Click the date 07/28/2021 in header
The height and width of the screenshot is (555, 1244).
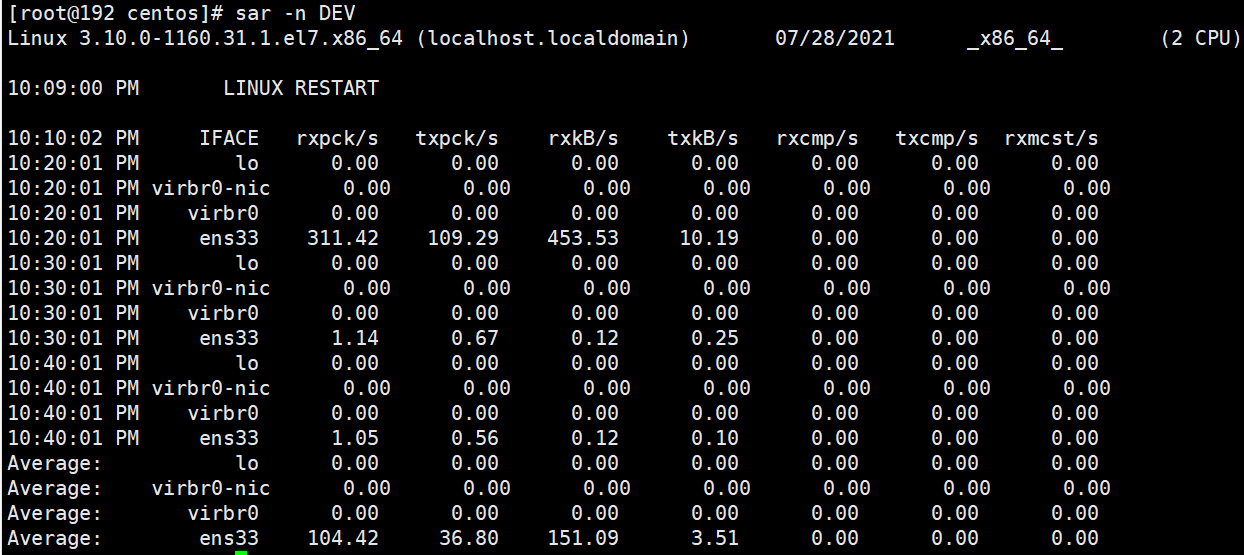835,39
